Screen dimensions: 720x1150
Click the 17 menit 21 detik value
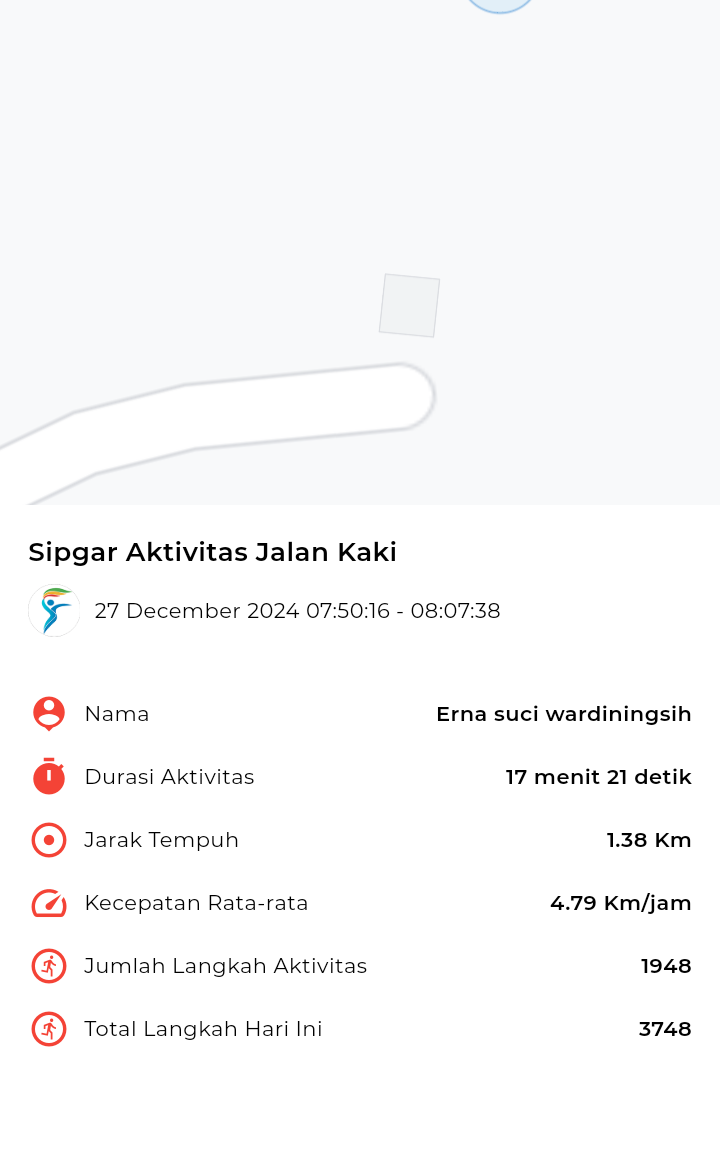(598, 777)
